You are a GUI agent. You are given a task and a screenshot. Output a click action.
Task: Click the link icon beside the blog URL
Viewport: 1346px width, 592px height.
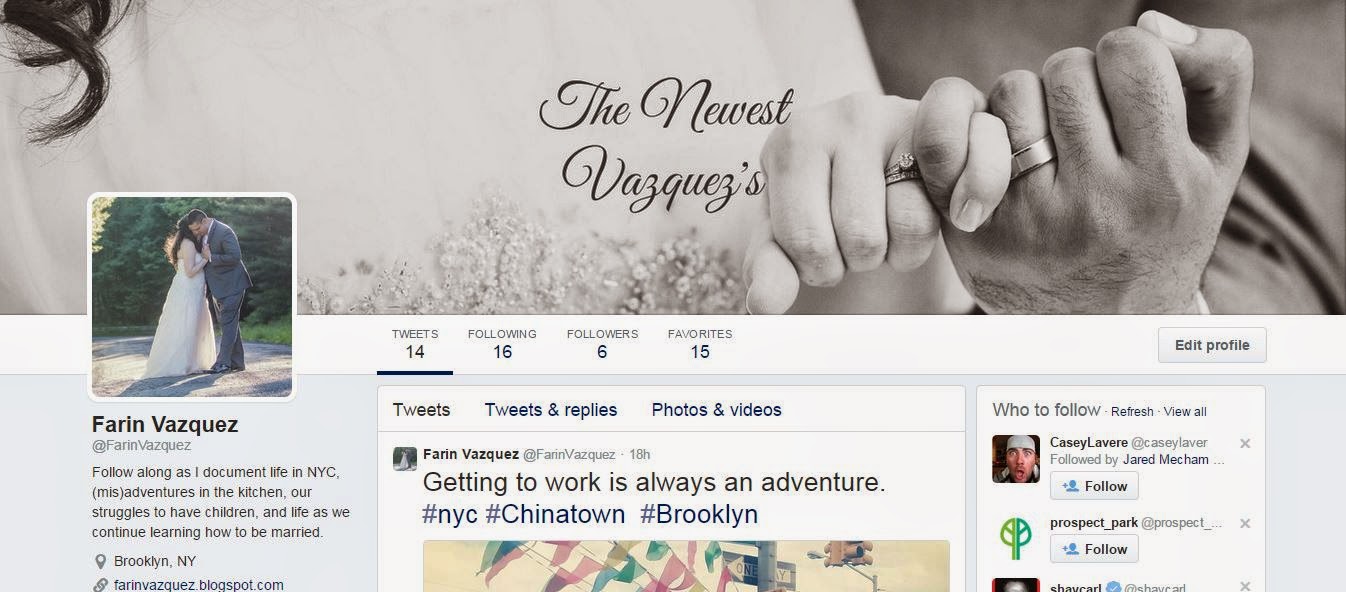(x=100, y=585)
